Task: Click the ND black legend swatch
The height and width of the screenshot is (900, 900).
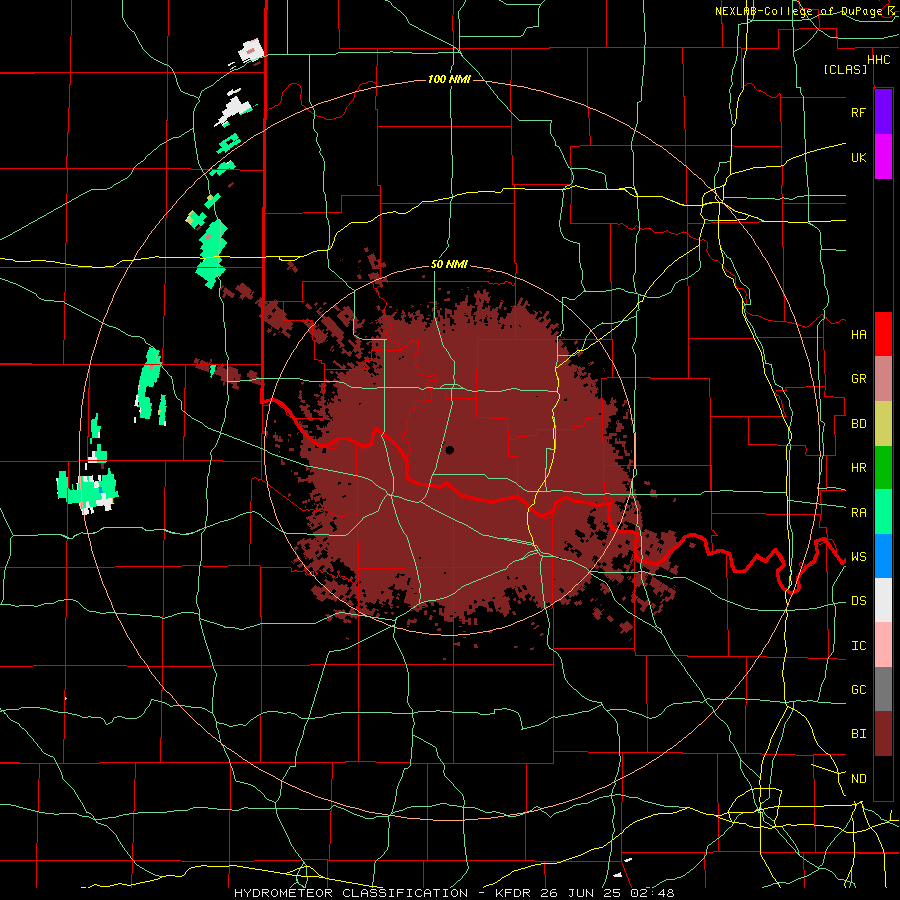Action: 883,778
